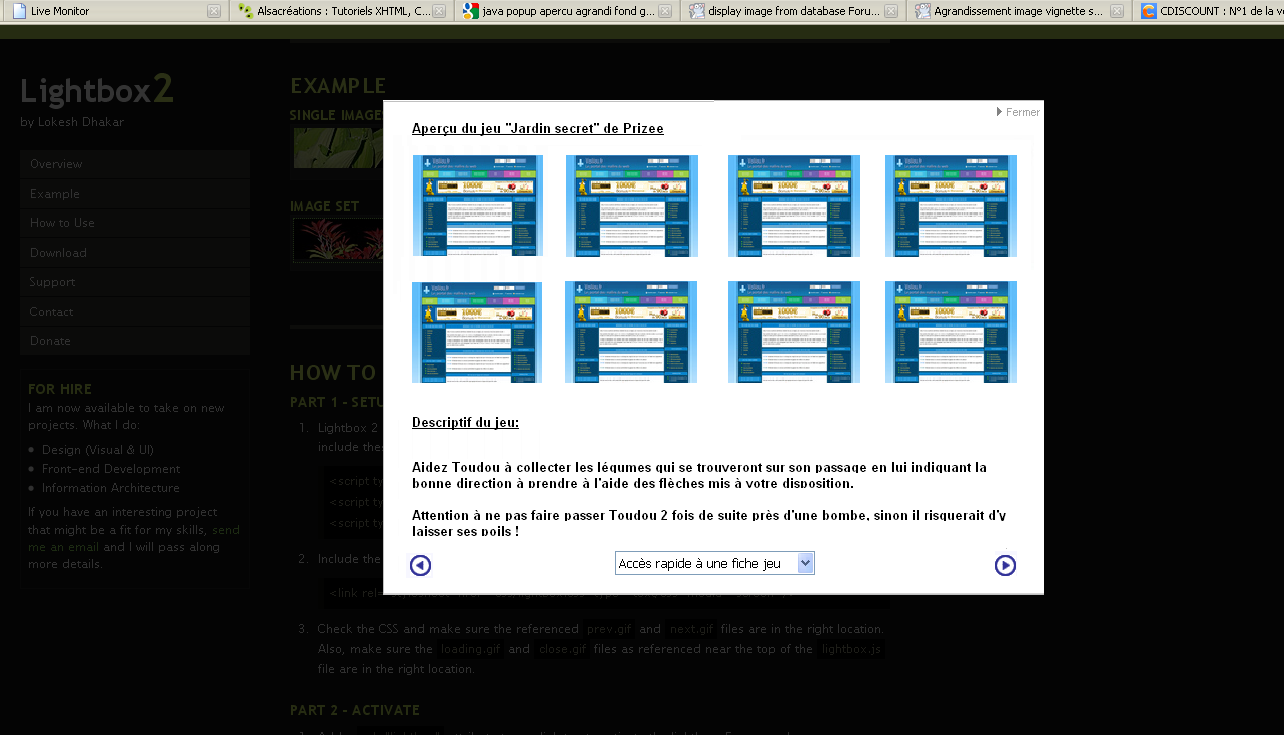Click the Lightbox 2 logo heading

97,90
